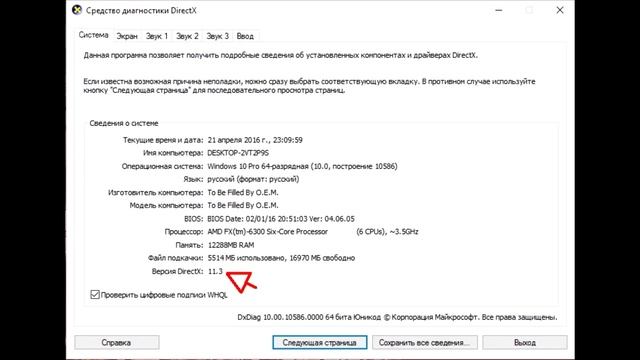
Task: Minimize the DirectX diagnostic window
Action: [x=499, y=11]
